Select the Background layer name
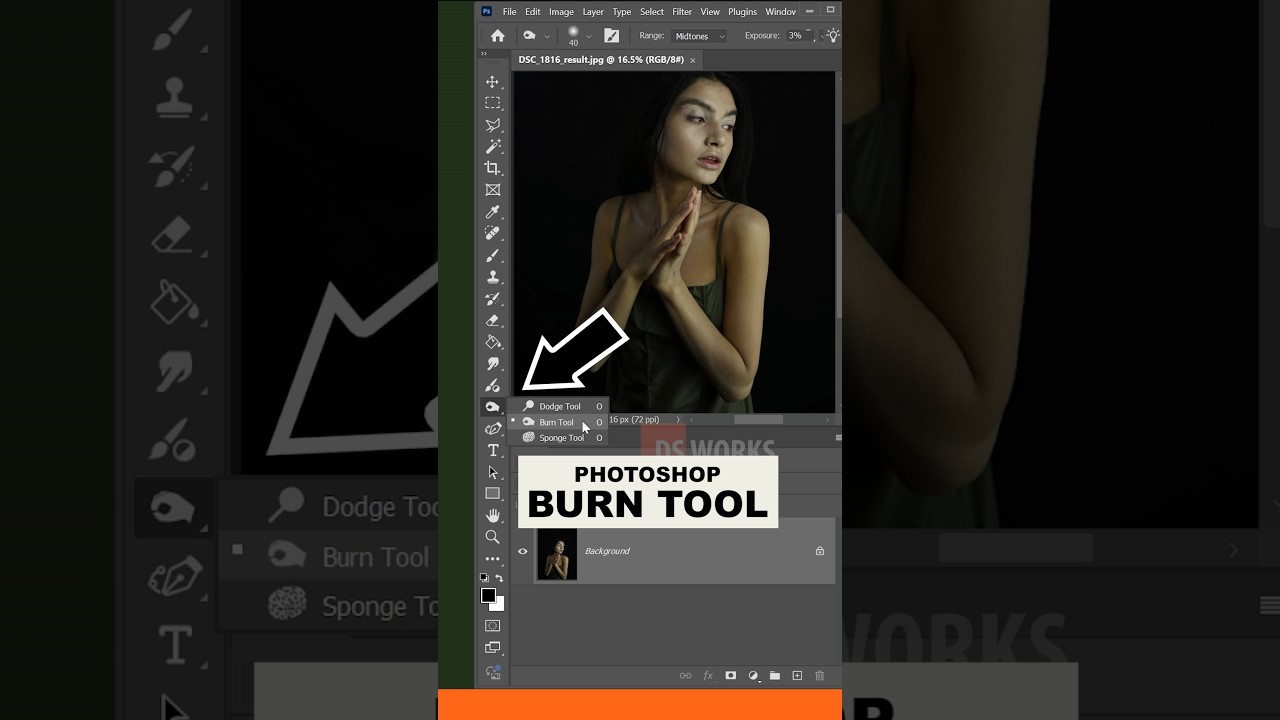 (607, 551)
